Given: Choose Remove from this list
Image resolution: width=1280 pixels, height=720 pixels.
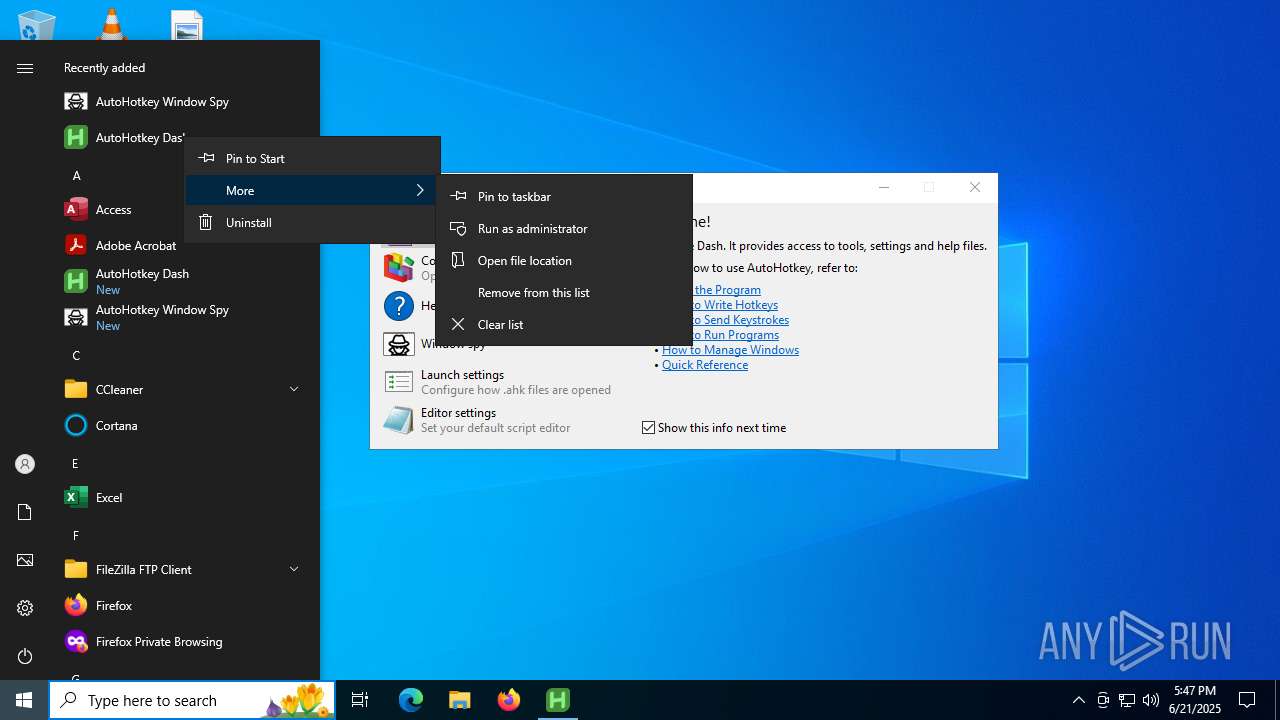Looking at the screenshot, I should click(564, 293).
